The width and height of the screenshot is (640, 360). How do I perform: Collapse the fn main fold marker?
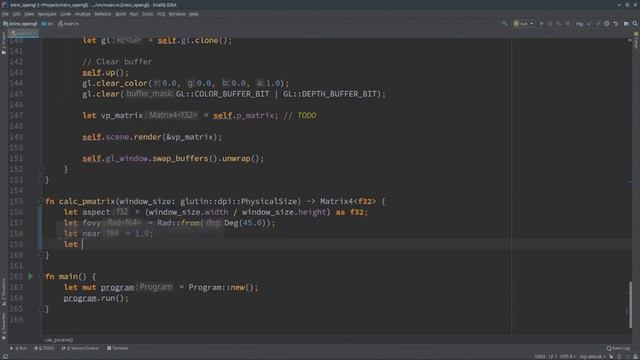pyautogui.click(x=41, y=276)
